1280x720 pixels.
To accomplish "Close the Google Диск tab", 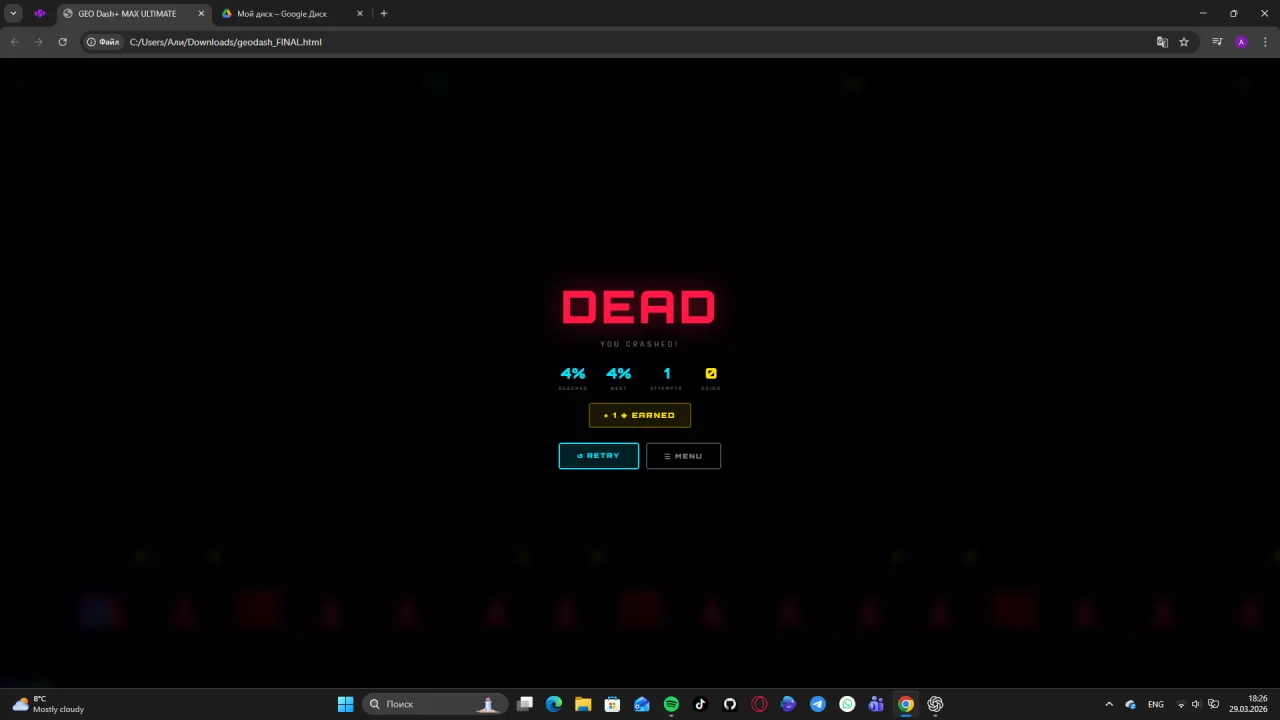I will (x=360, y=14).
